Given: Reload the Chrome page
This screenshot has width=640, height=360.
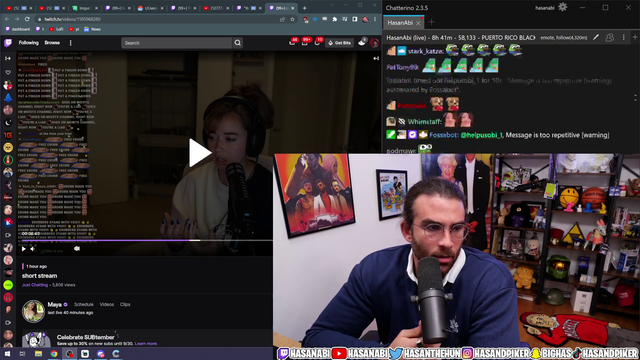Looking at the screenshot, I should [x=27, y=19].
